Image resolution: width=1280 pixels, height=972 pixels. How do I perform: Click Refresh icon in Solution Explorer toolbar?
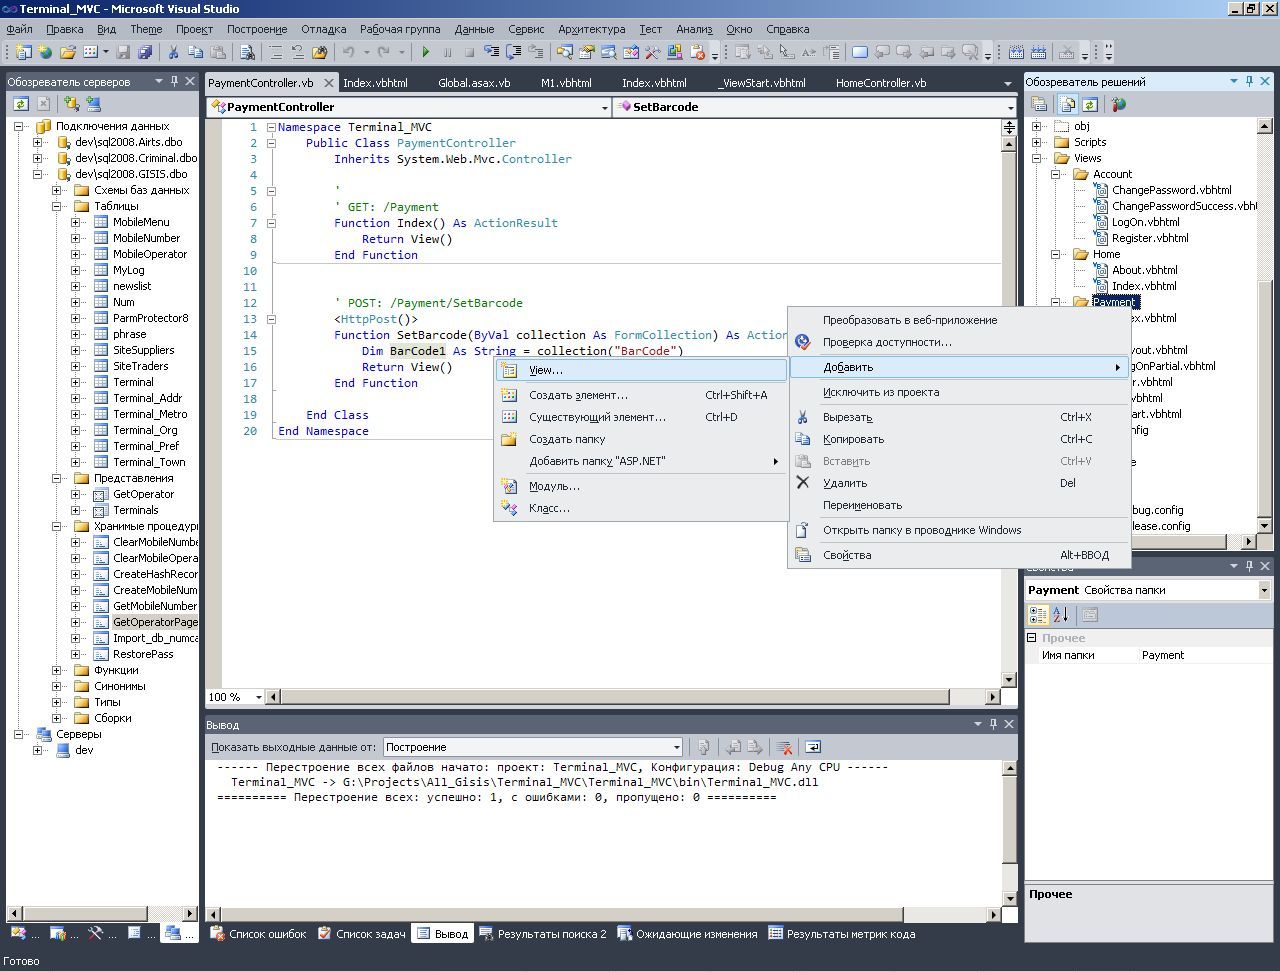1090,104
